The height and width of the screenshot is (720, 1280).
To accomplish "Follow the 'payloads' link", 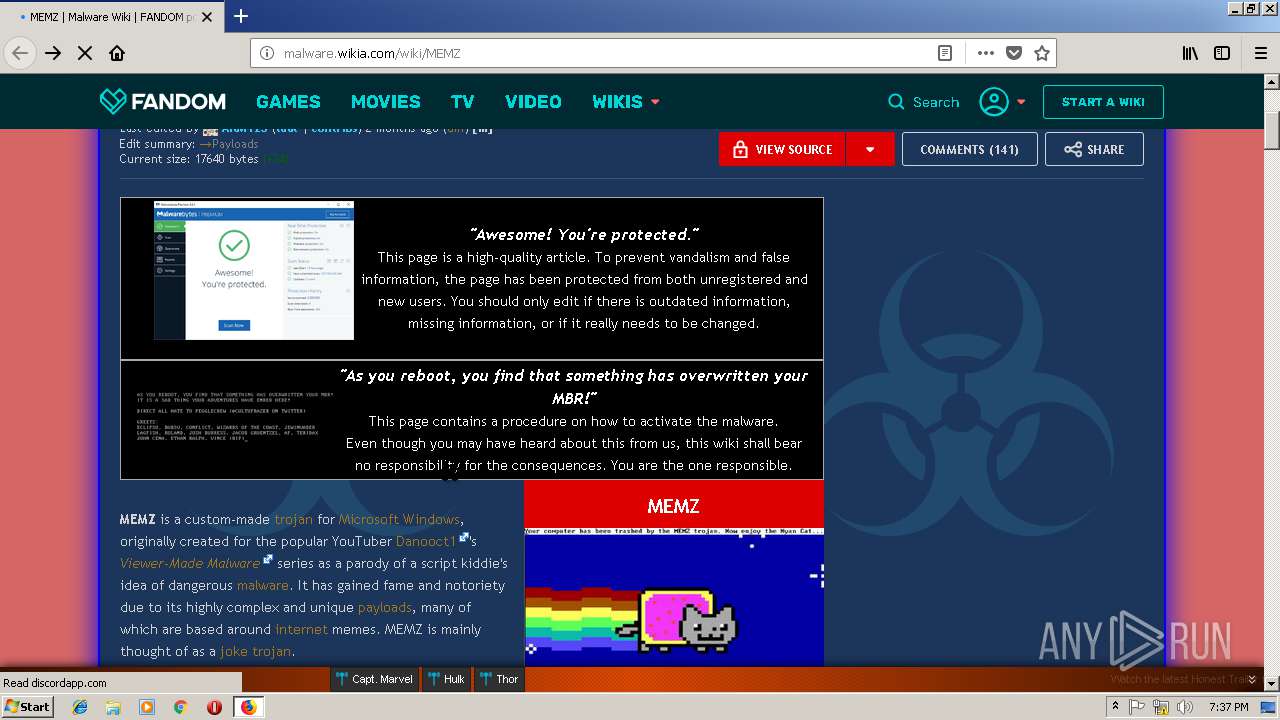I will 385,607.
